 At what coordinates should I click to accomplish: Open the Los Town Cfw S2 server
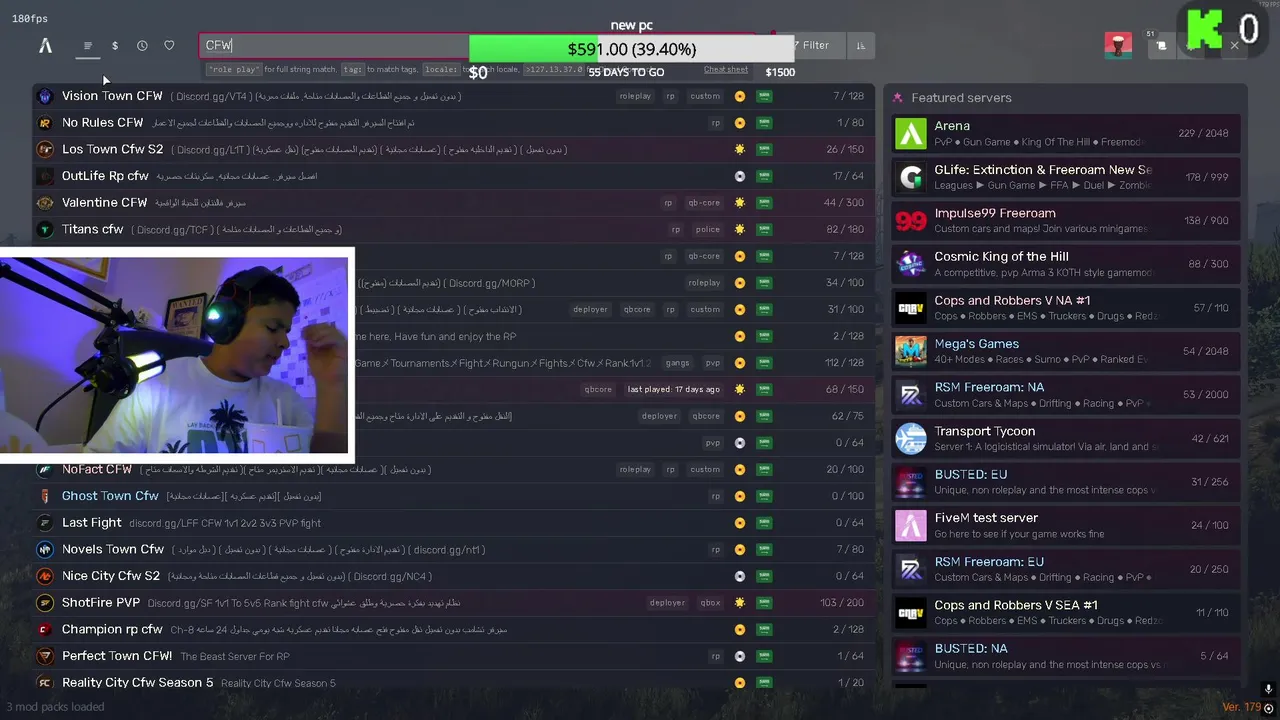(453, 149)
